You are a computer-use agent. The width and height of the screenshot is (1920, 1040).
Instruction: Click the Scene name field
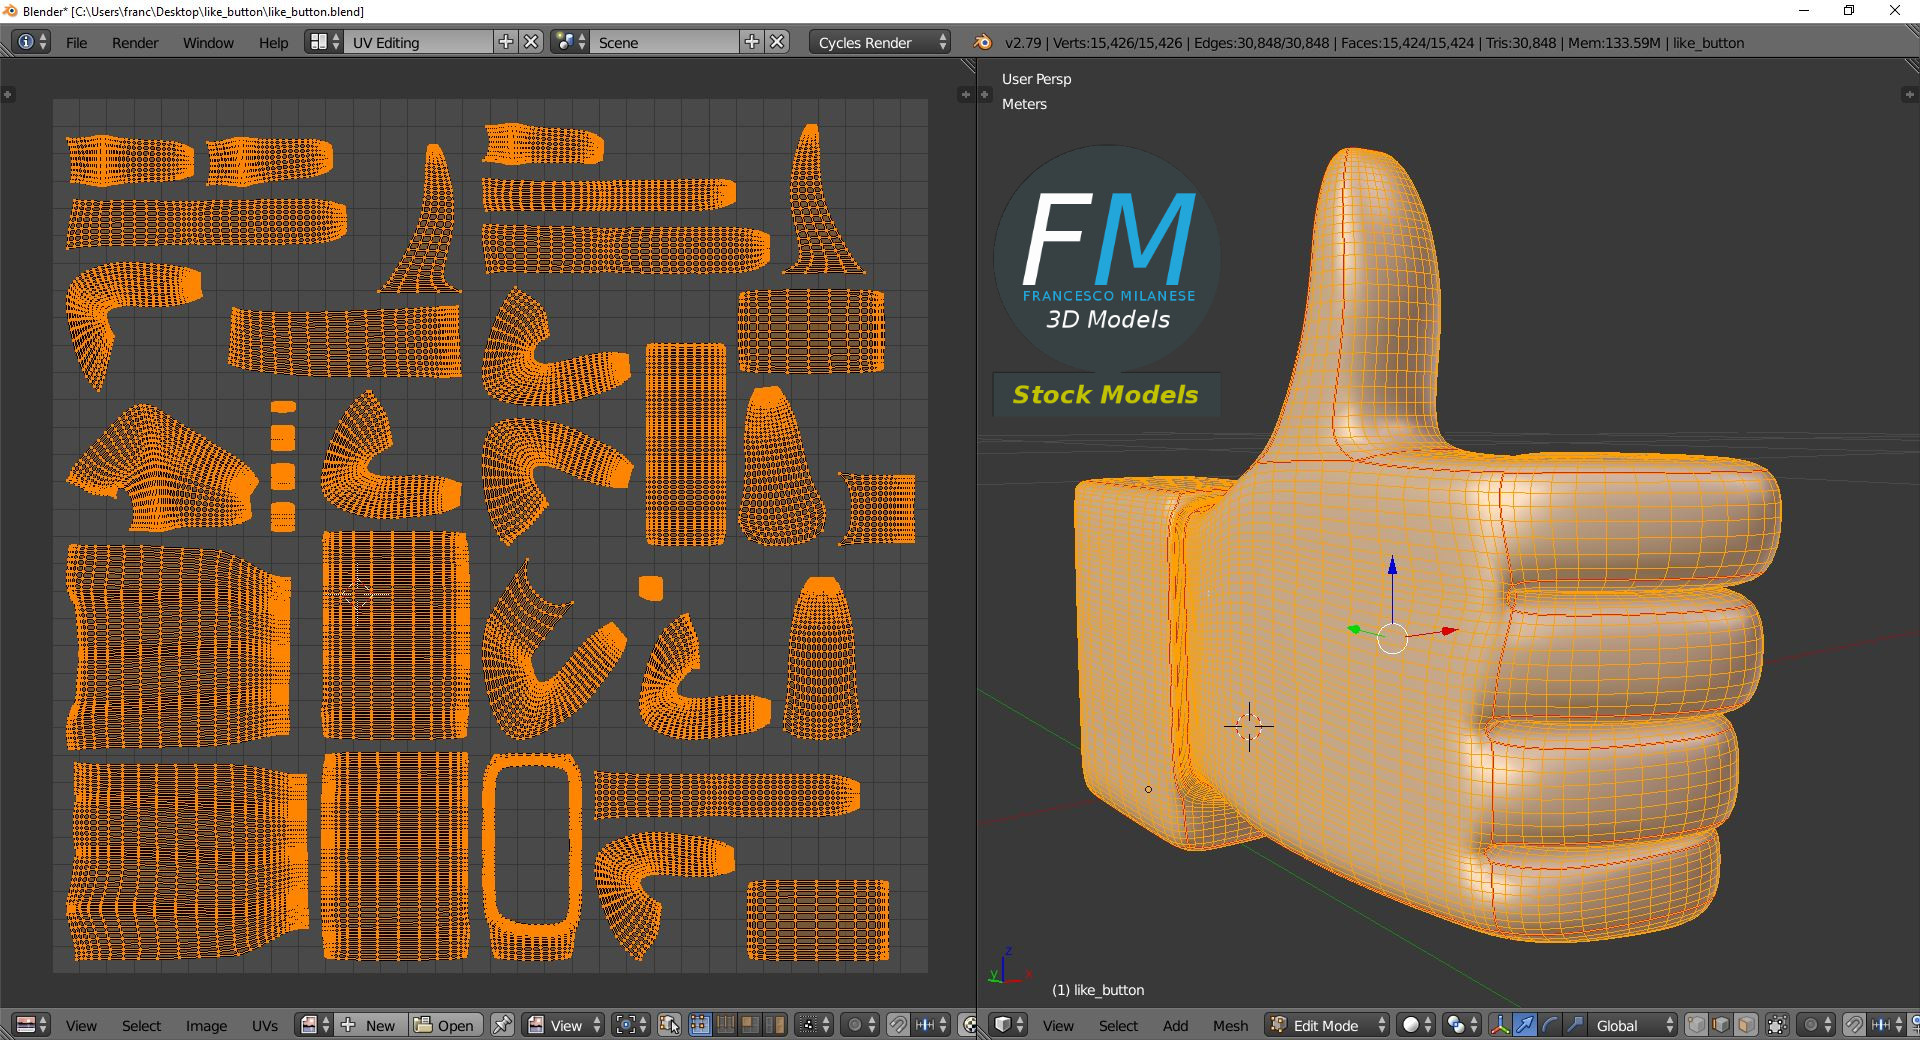[x=665, y=43]
